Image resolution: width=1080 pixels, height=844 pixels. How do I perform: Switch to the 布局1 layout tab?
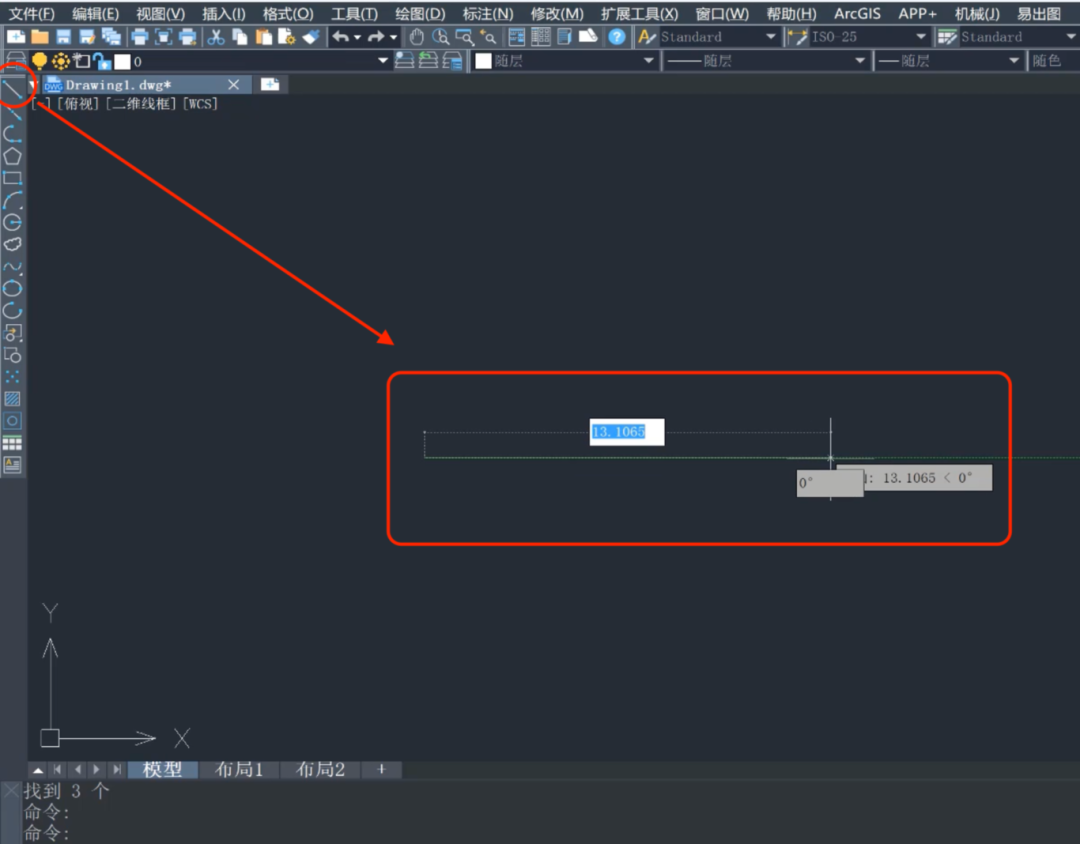[239, 769]
